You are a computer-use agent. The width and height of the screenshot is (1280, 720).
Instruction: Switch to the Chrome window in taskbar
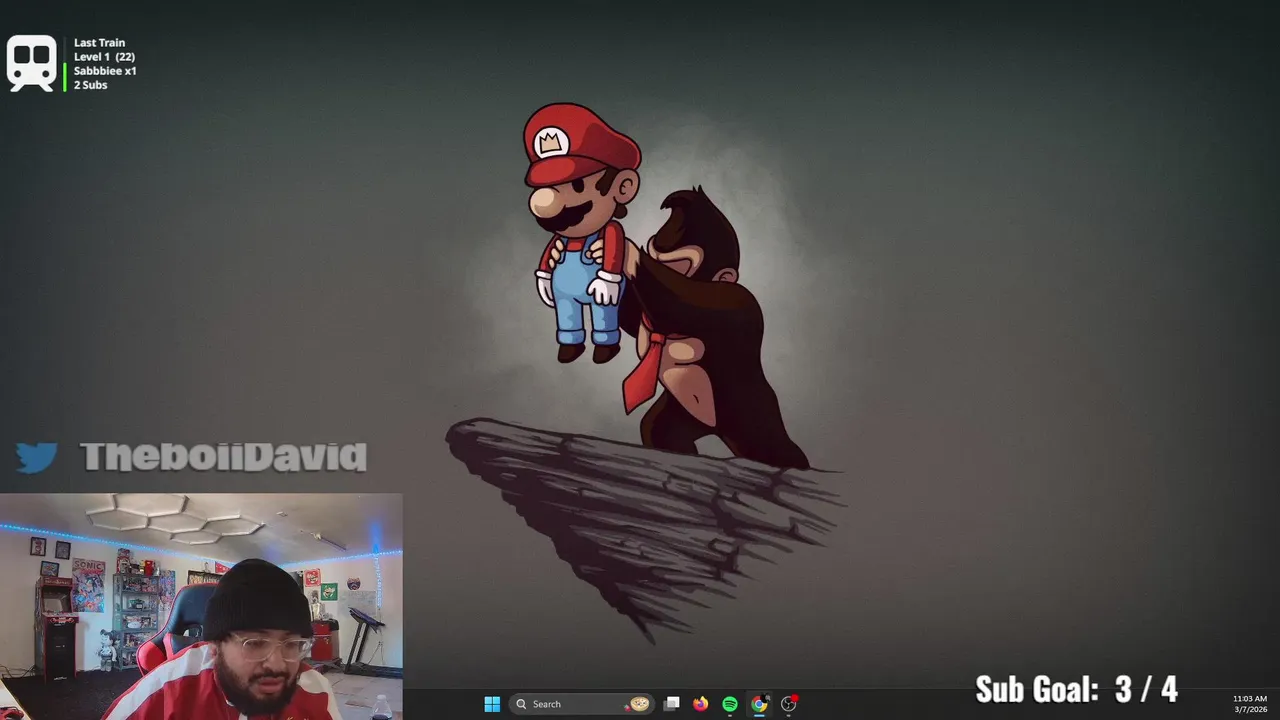point(759,704)
